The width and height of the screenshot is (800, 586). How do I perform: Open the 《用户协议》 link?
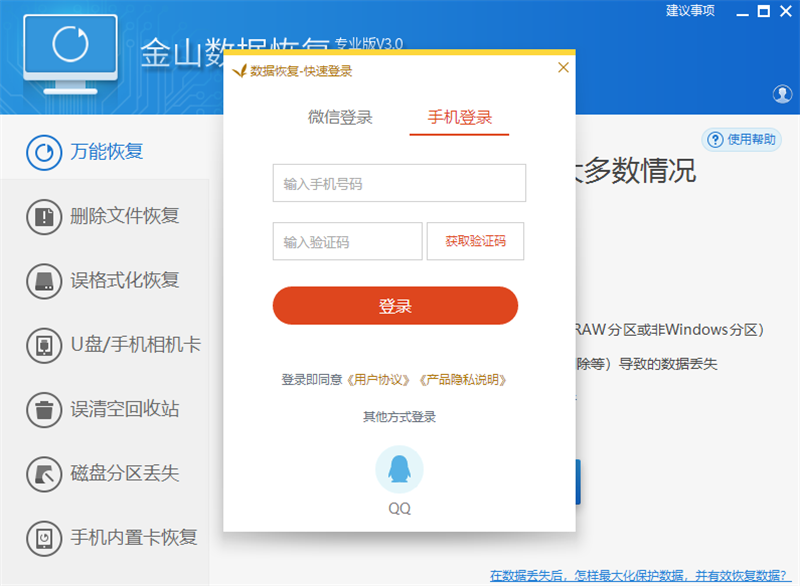coord(378,380)
